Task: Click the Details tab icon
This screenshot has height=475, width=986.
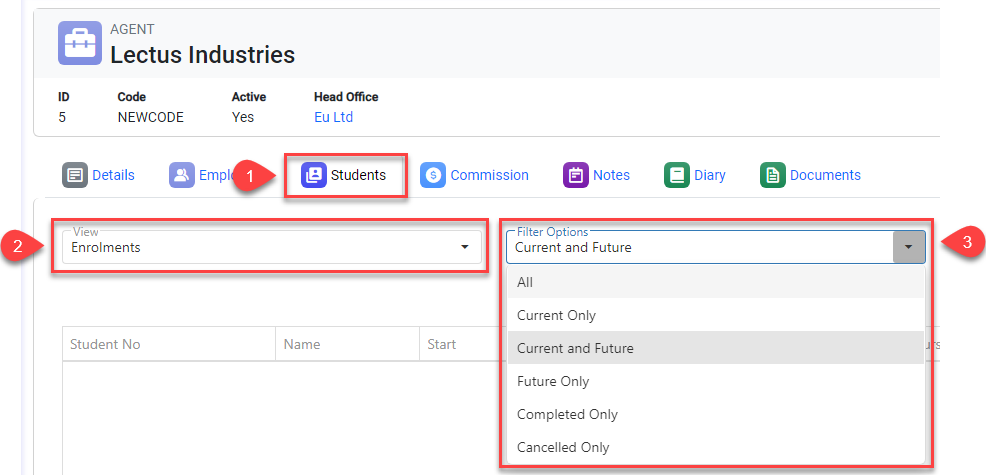Action: pyautogui.click(x=75, y=175)
